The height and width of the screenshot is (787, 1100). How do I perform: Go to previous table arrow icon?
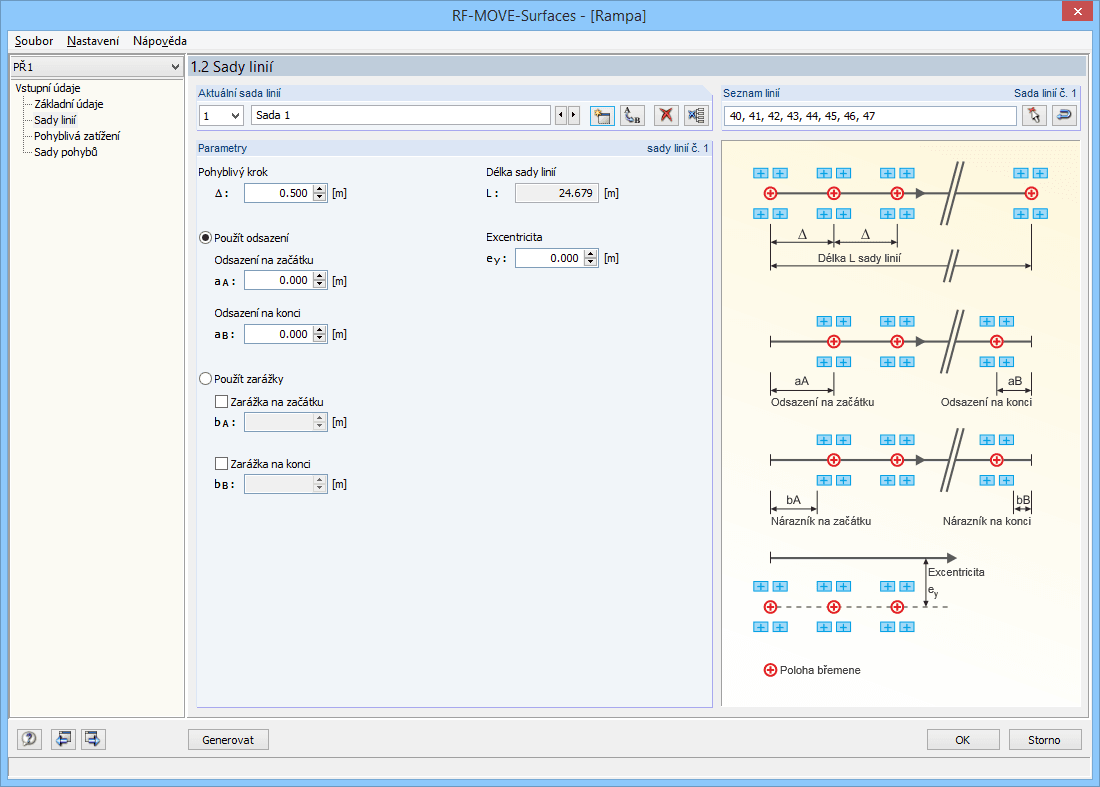pos(63,739)
